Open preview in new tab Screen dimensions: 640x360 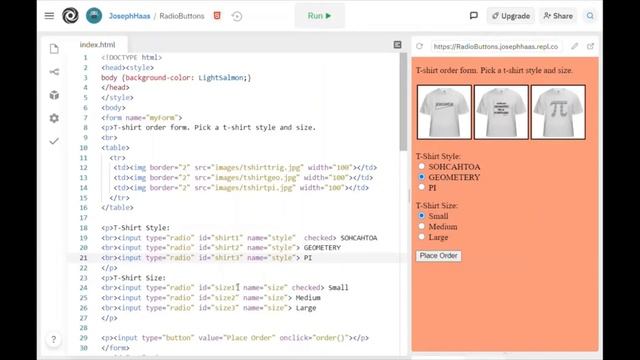[x=590, y=46]
